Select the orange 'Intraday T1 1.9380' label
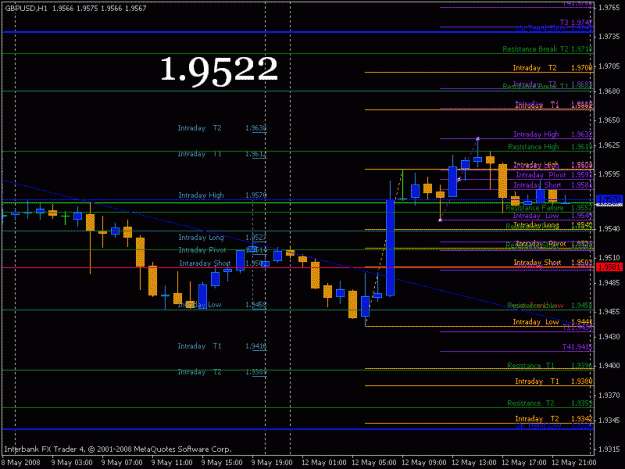 pos(554,381)
